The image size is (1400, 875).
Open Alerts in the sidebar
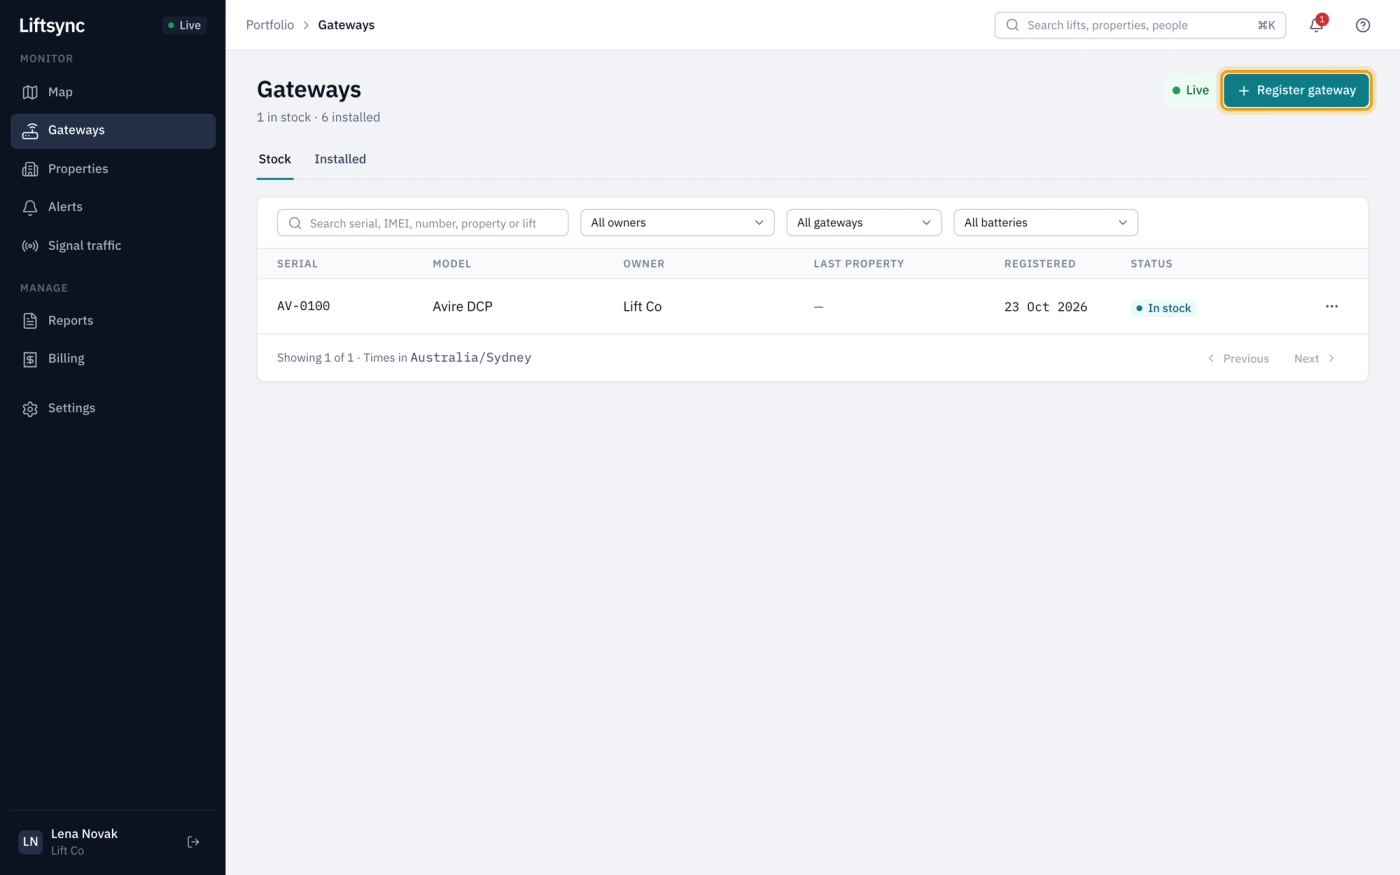click(113, 207)
